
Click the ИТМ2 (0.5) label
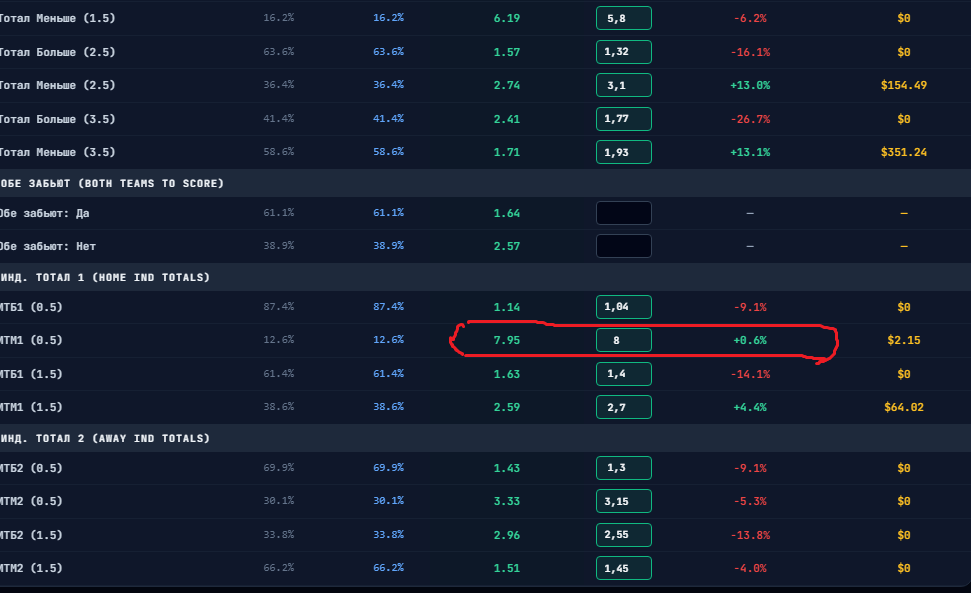(x=31, y=501)
